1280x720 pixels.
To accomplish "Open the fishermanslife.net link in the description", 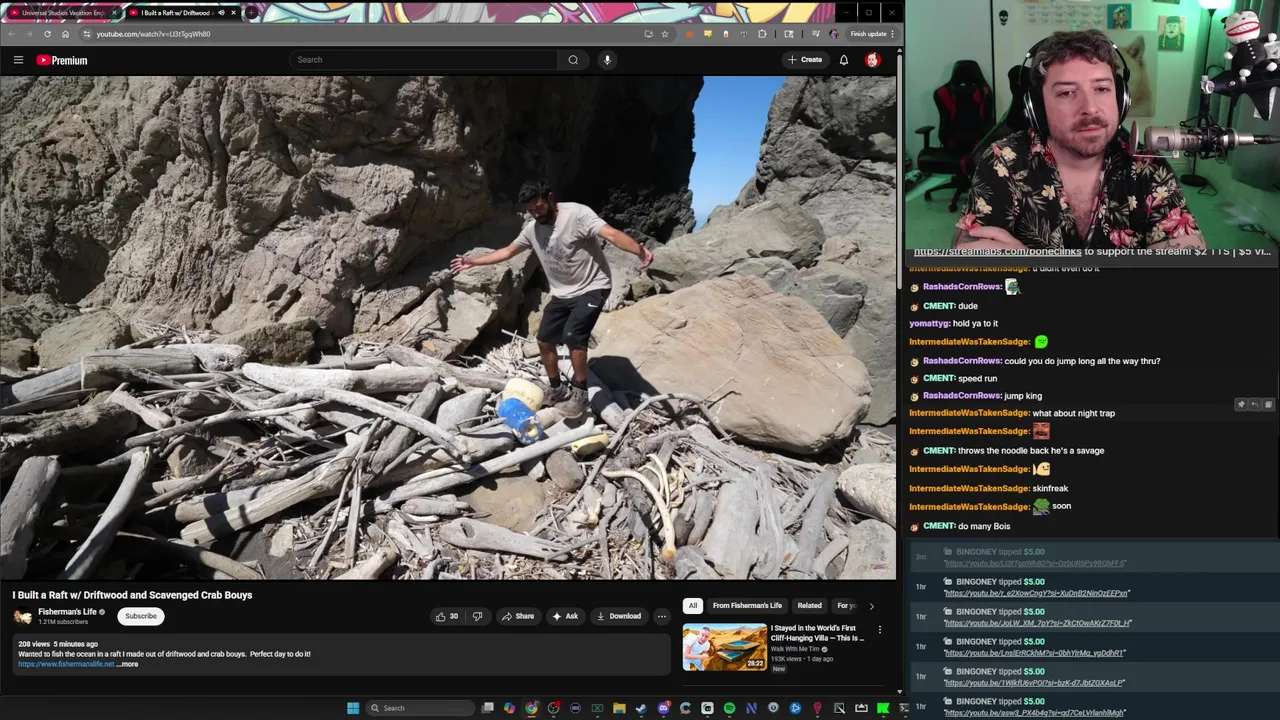I will pos(66,664).
